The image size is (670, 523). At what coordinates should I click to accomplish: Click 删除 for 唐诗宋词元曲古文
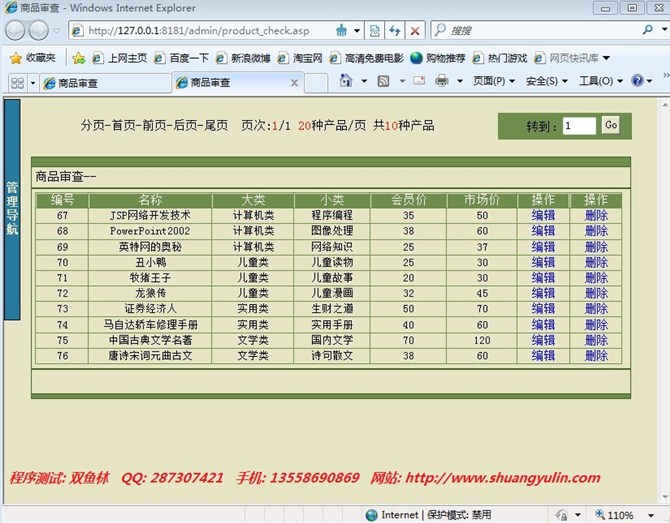(x=596, y=356)
